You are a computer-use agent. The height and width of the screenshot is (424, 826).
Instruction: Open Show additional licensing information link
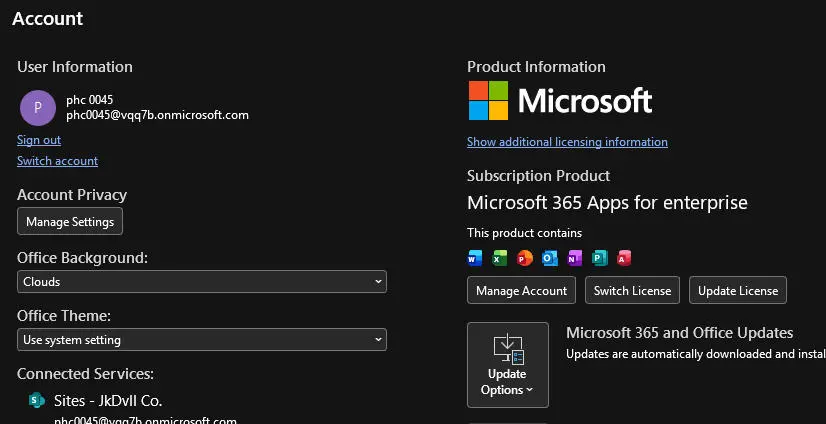(567, 142)
